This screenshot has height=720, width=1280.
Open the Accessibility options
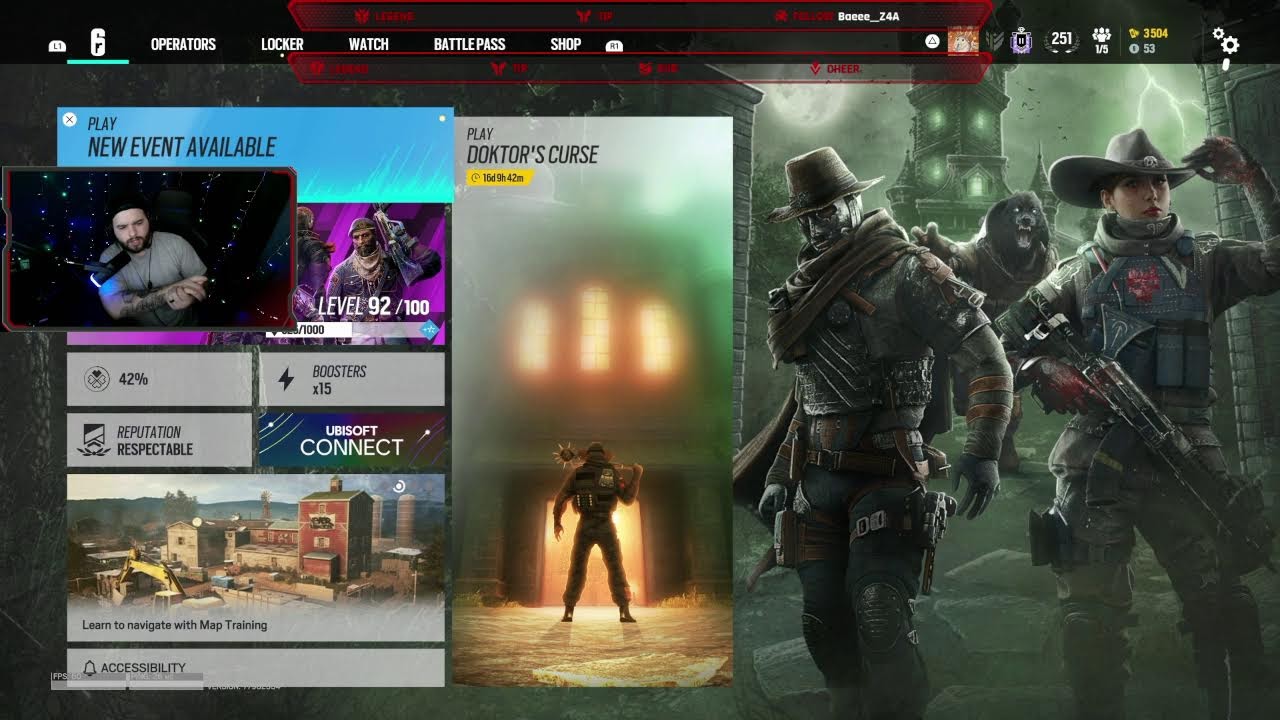pyautogui.click(x=255, y=667)
